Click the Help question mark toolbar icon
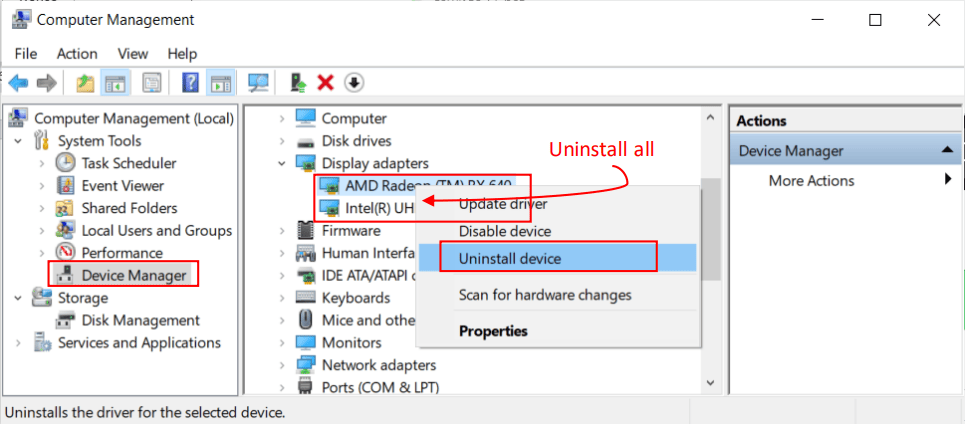965x424 pixels. tap(190, 83)
